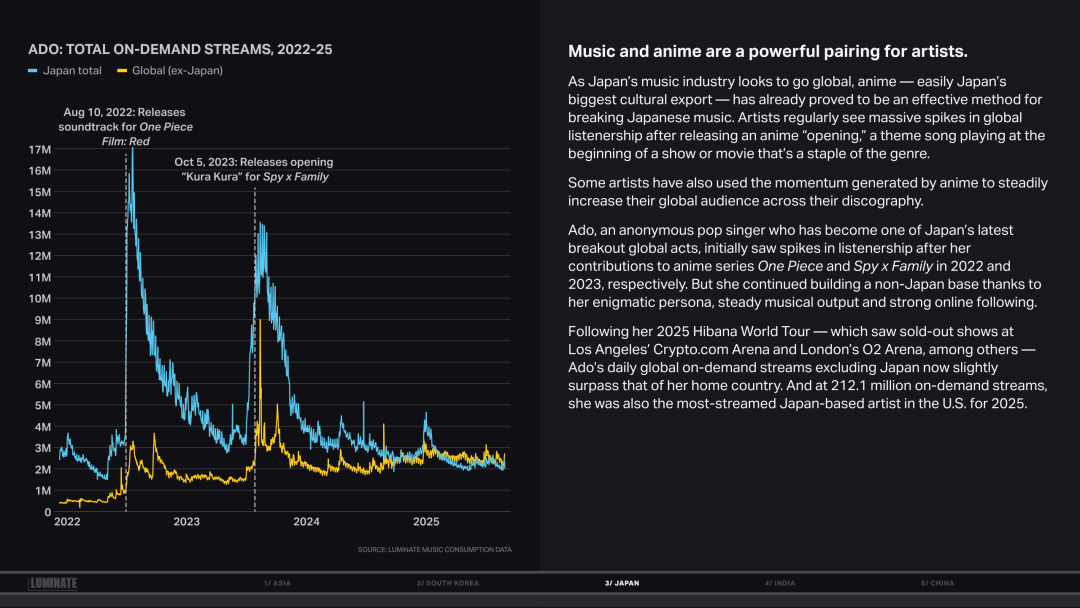1080x608 pixels.
Task: Click the Luminate Music Consumption Data source
Action: 434,549
